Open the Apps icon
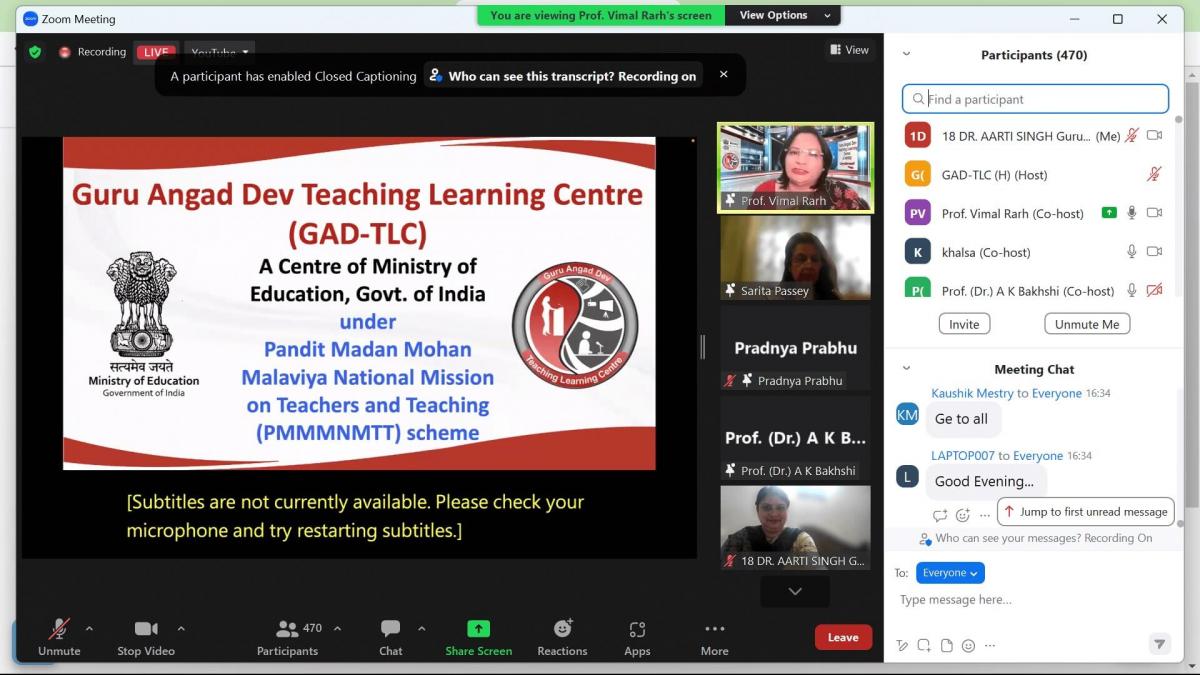Screen dimensions: 1200x675 tap(637, 629)
